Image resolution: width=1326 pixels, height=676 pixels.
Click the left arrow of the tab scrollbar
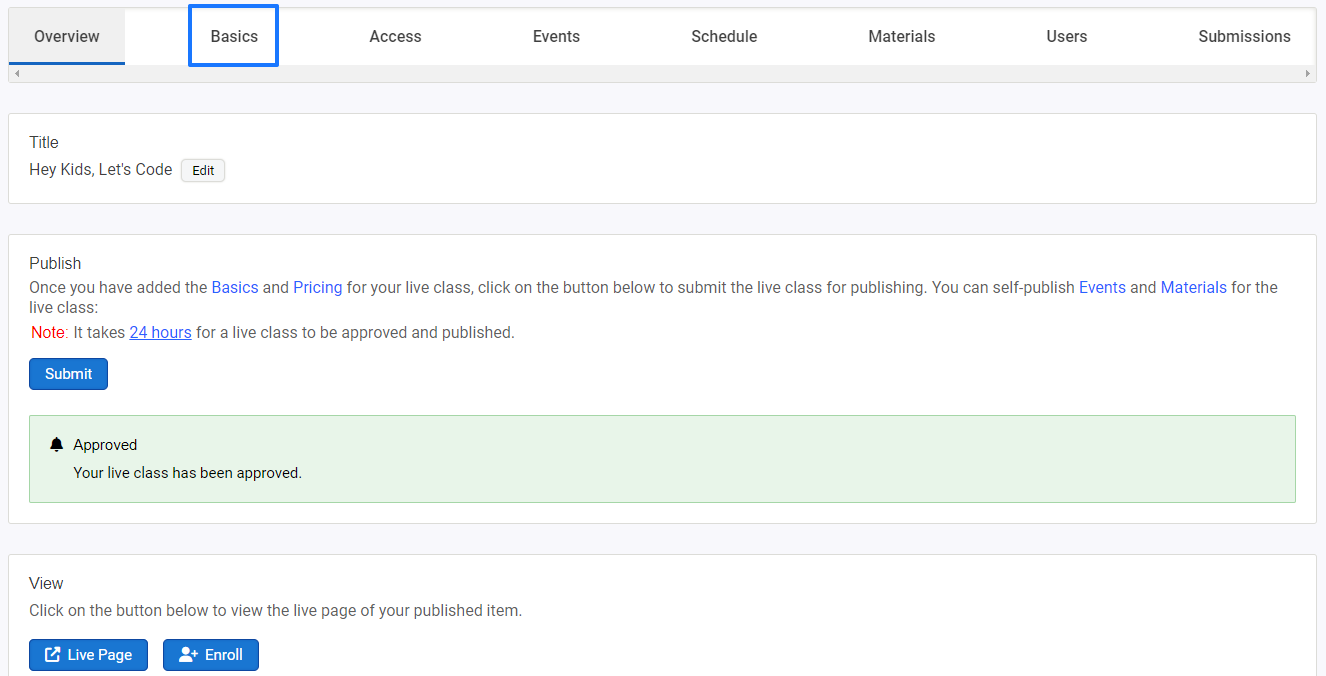(x=17, y=74)
